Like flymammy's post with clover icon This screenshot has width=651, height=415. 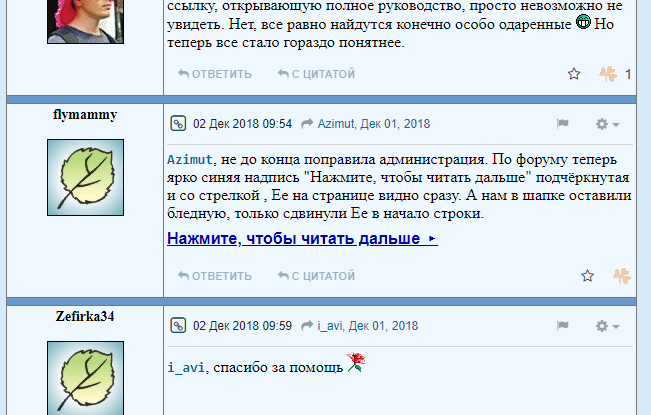click(x=622, y=276)
